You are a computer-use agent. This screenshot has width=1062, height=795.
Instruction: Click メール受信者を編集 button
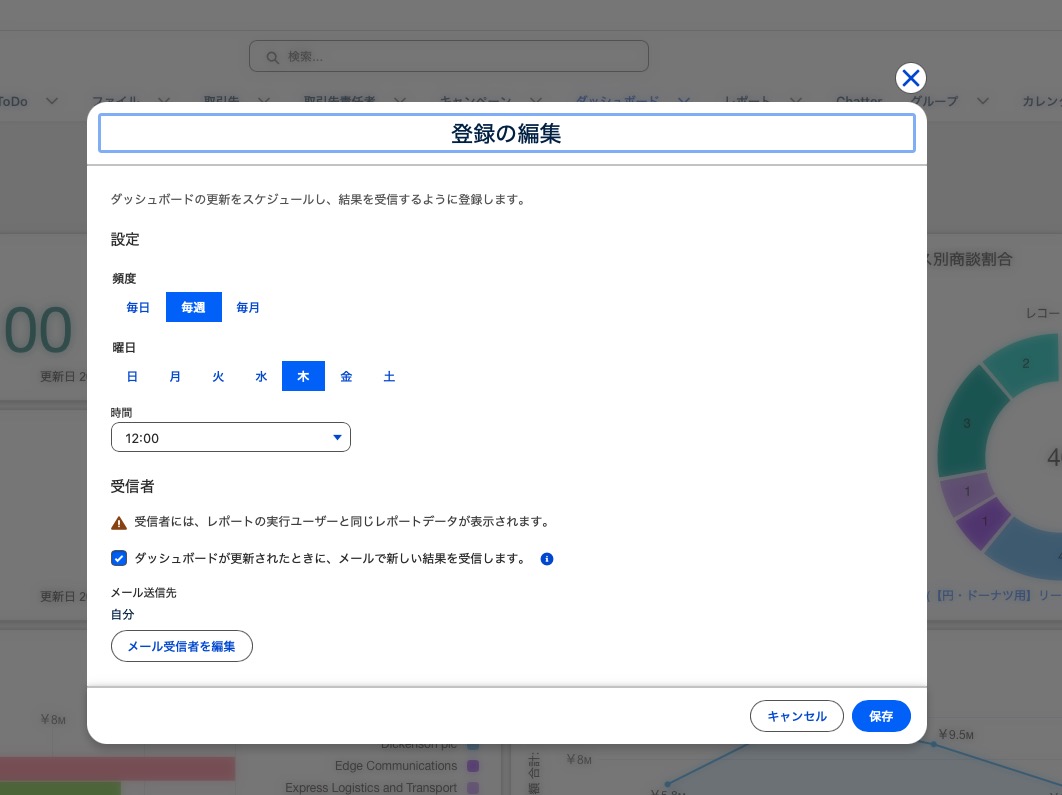pyautogui.click(x=182, y=646)
